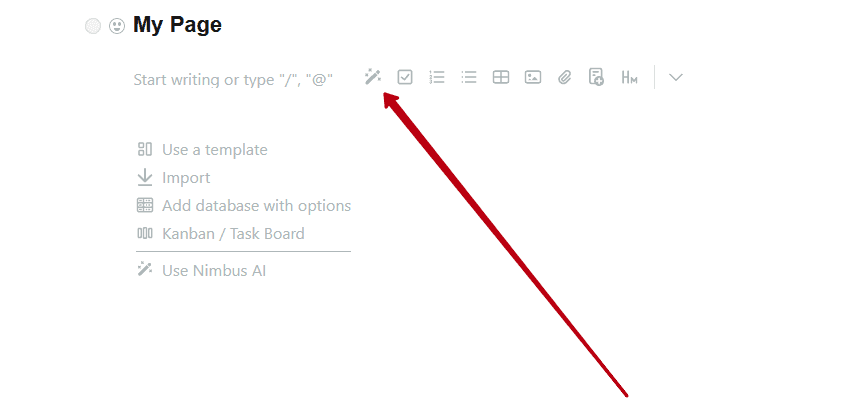Attach a file with the paperclip icon
Viewport: 843px width, 418px height.
click(x=564, y=77)
